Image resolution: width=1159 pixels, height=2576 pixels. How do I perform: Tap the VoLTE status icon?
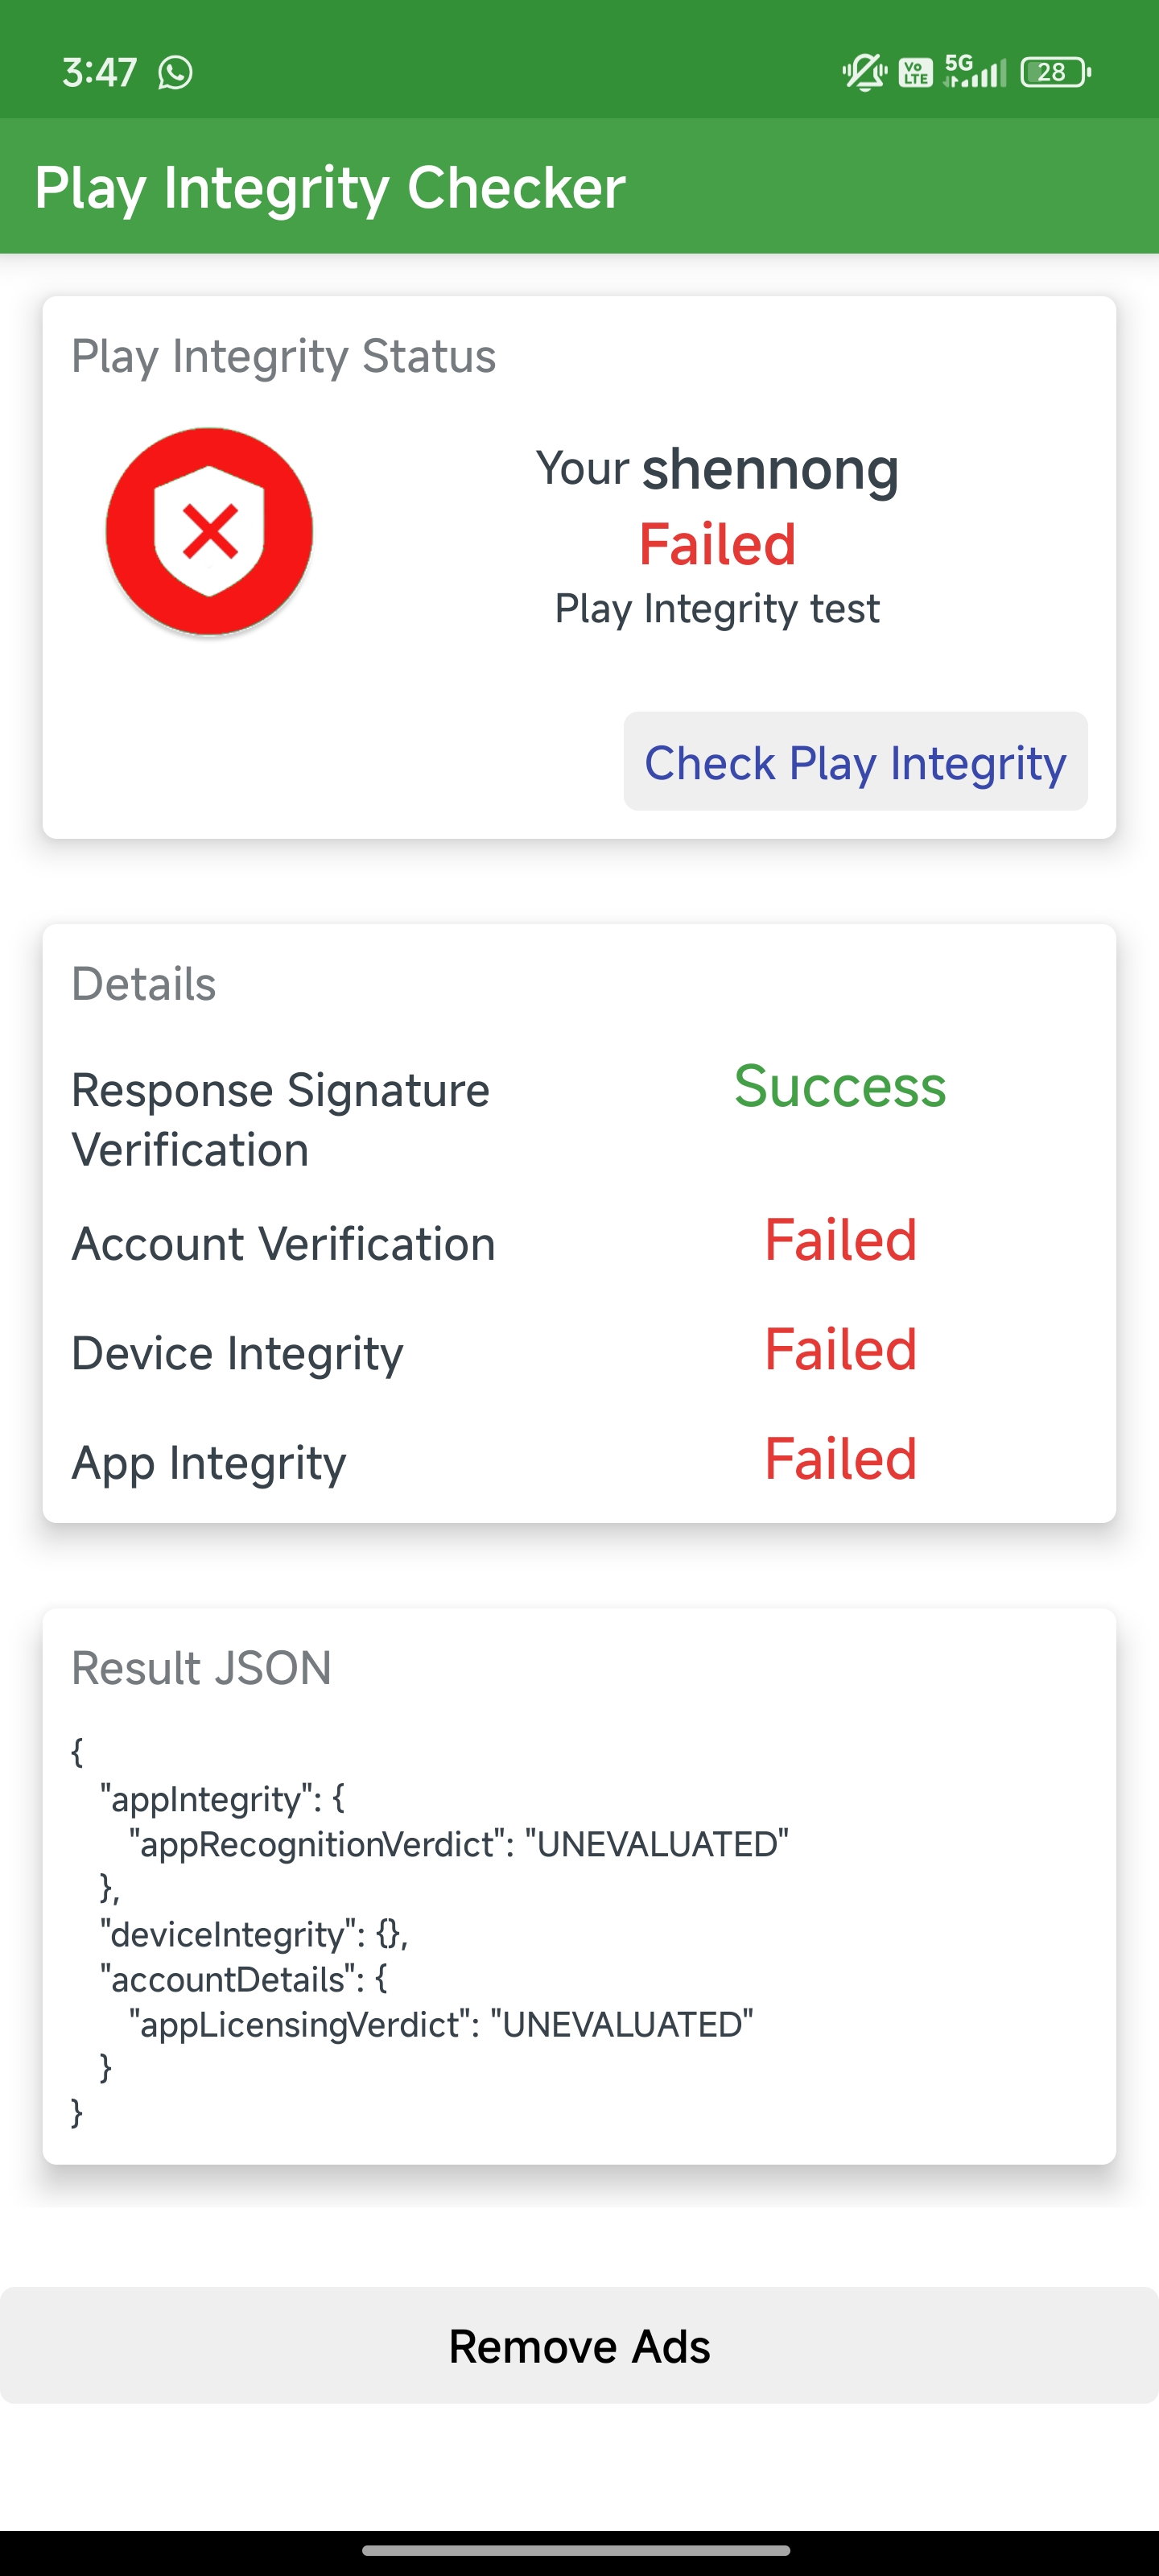(915, 72)
